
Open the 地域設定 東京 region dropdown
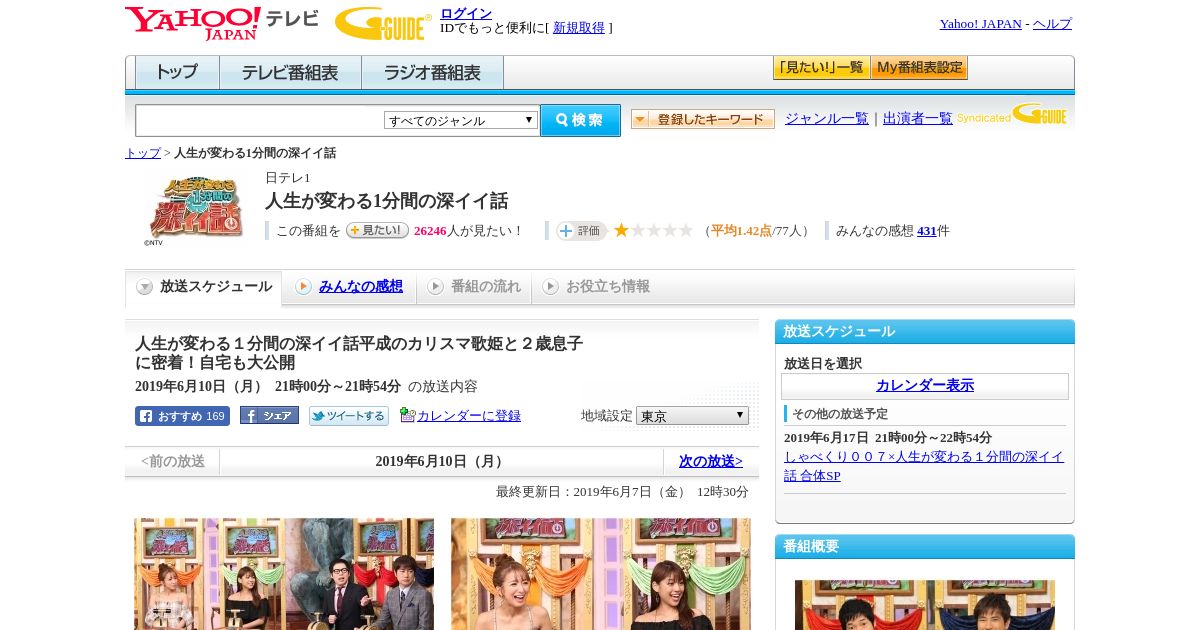click(692, 416)
